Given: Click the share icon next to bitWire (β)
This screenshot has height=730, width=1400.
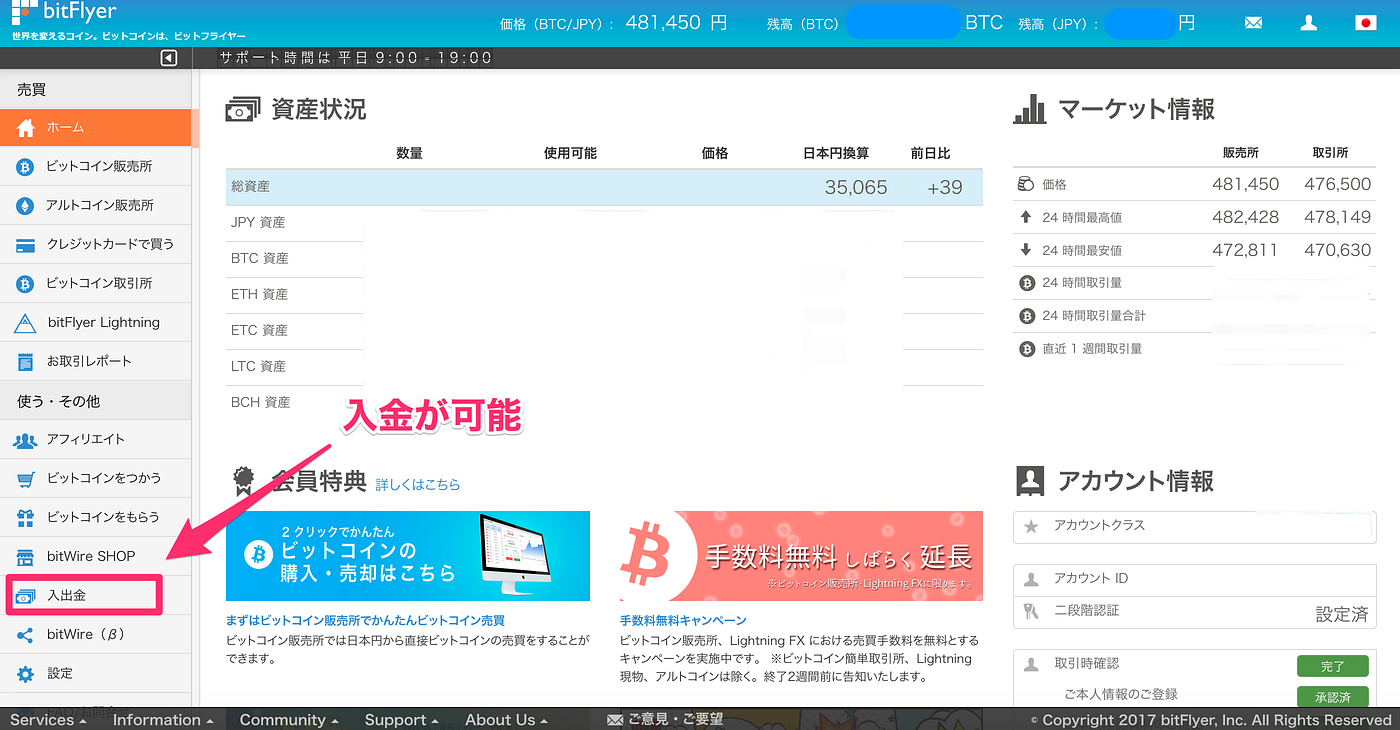Looking at the screenshot, I should 26,635.
